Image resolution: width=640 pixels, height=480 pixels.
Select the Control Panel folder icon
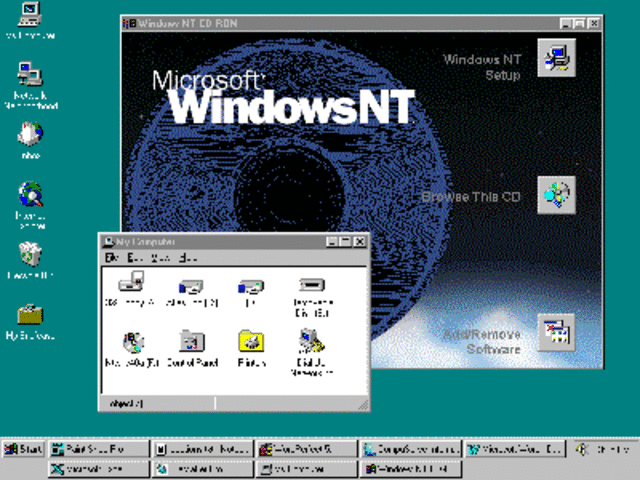pyautogui.click(x=192, y=341)
